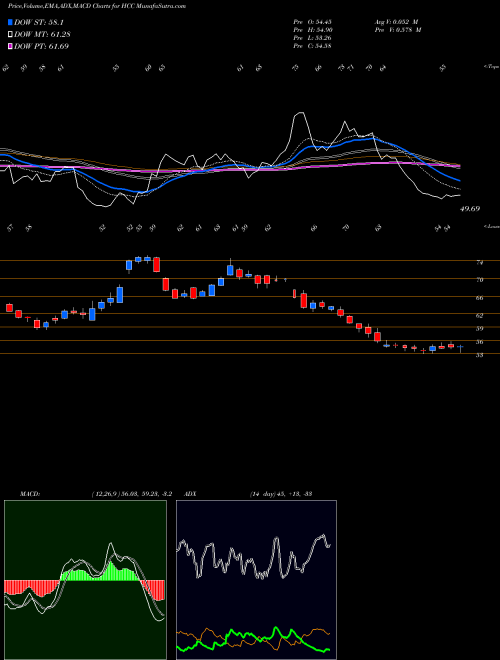Click the 'Pre H: 54.90' high value
Viewport: 500px width, 660px height.
(x=312, y=30)
